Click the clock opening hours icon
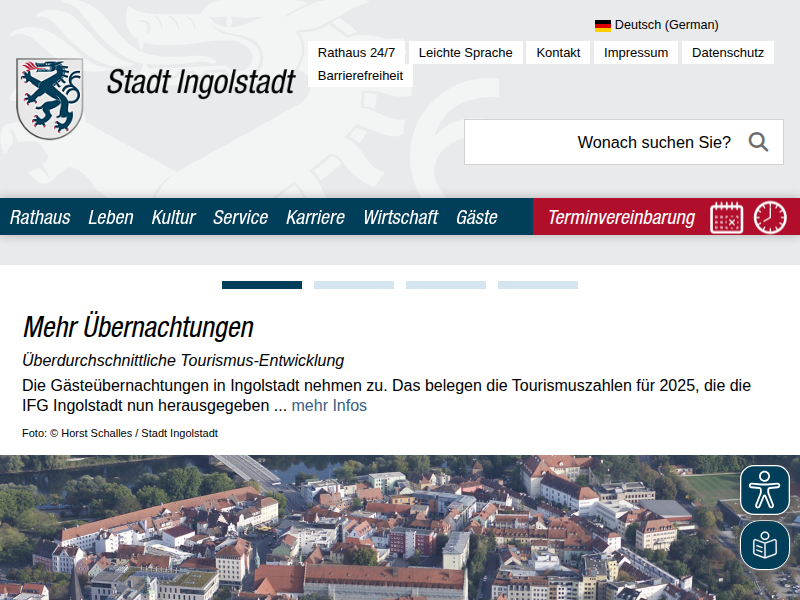The image size is (800, 600). click(770, 217)
